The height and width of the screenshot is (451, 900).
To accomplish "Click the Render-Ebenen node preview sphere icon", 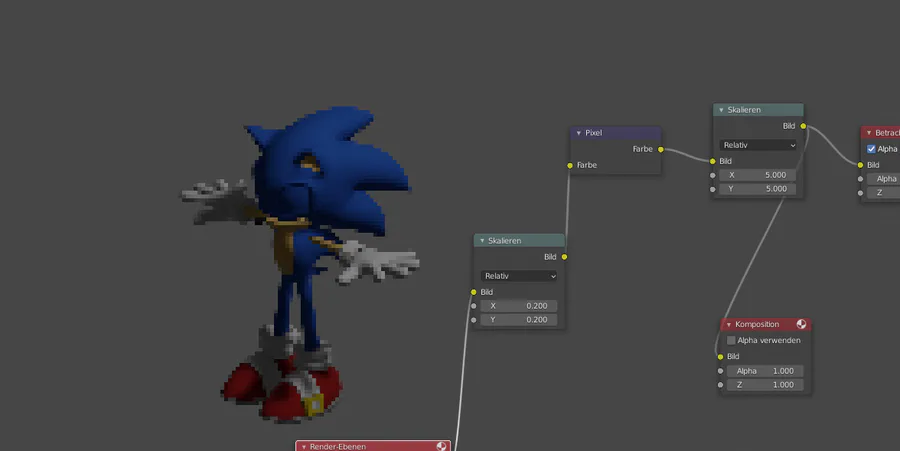I will click(x=441, y=446).
